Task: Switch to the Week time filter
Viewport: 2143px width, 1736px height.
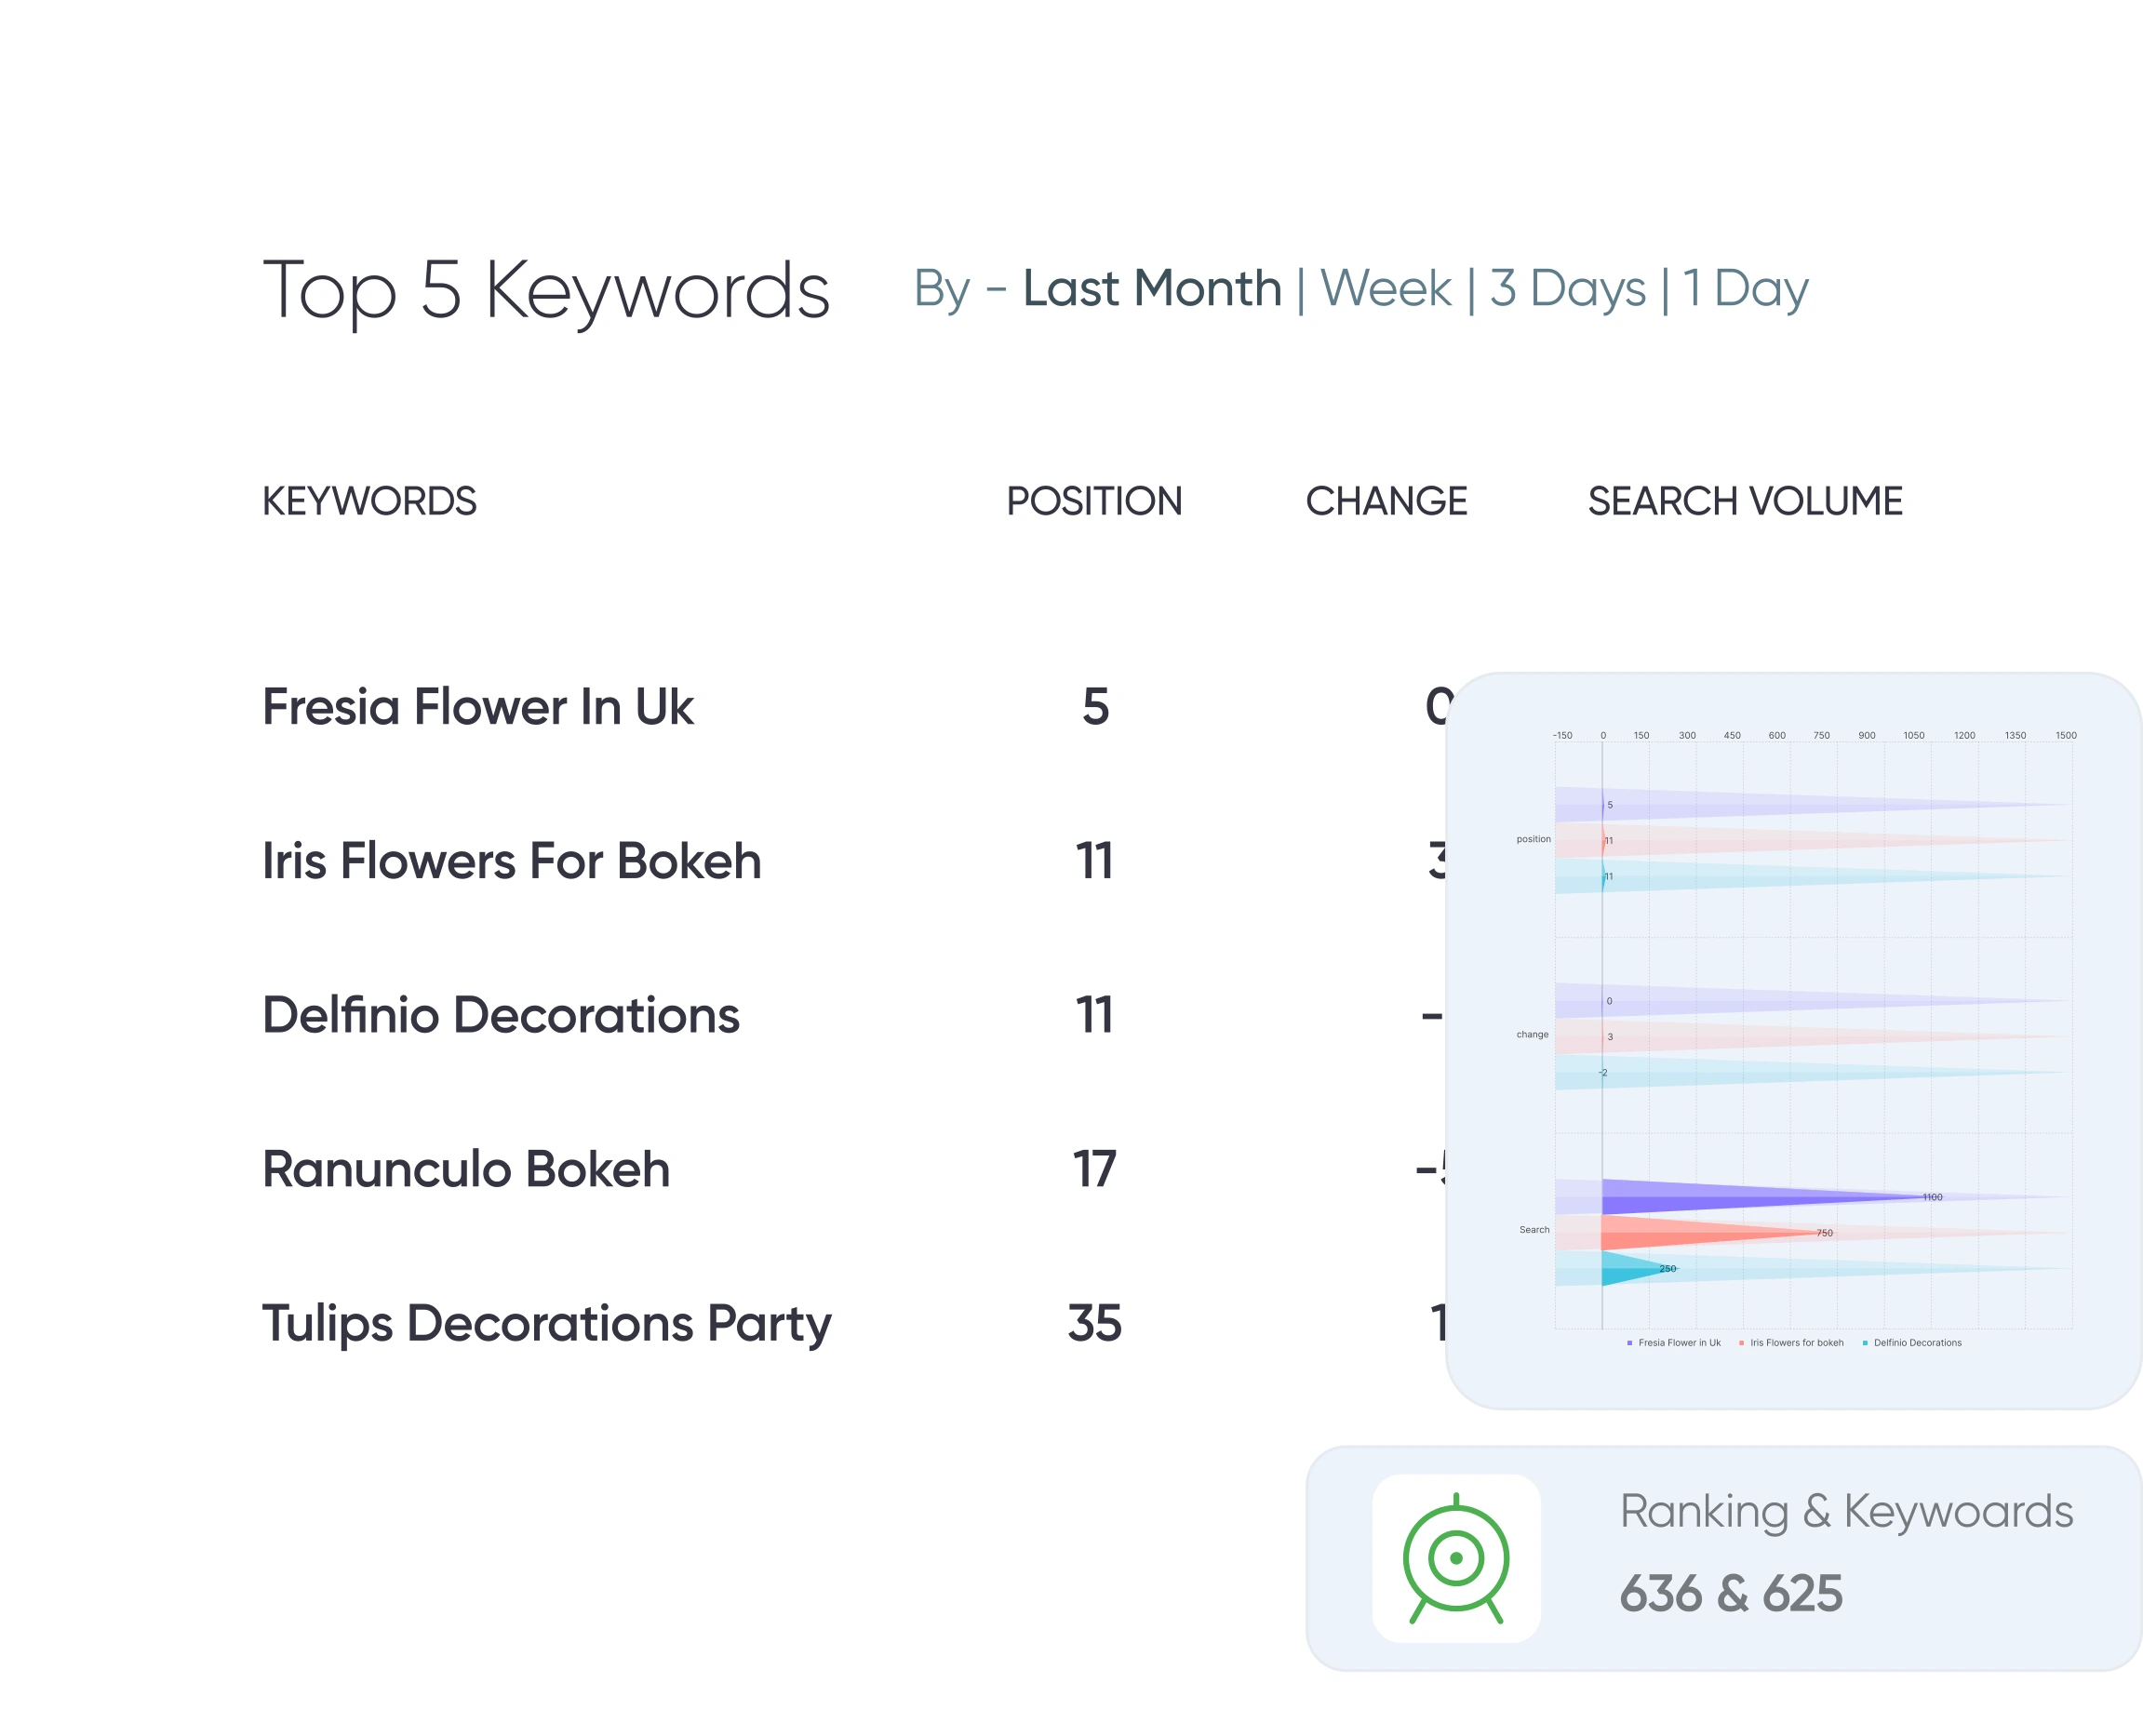Action: [1385, 289]
